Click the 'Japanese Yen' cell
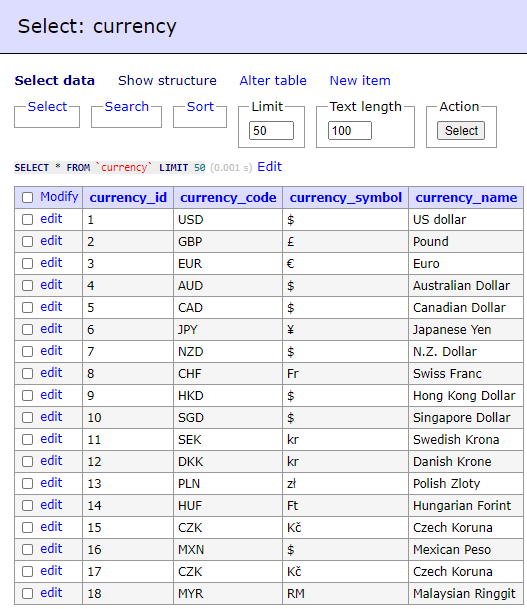The width and height of the screenshot is (527, 609). tap(466, 330)
